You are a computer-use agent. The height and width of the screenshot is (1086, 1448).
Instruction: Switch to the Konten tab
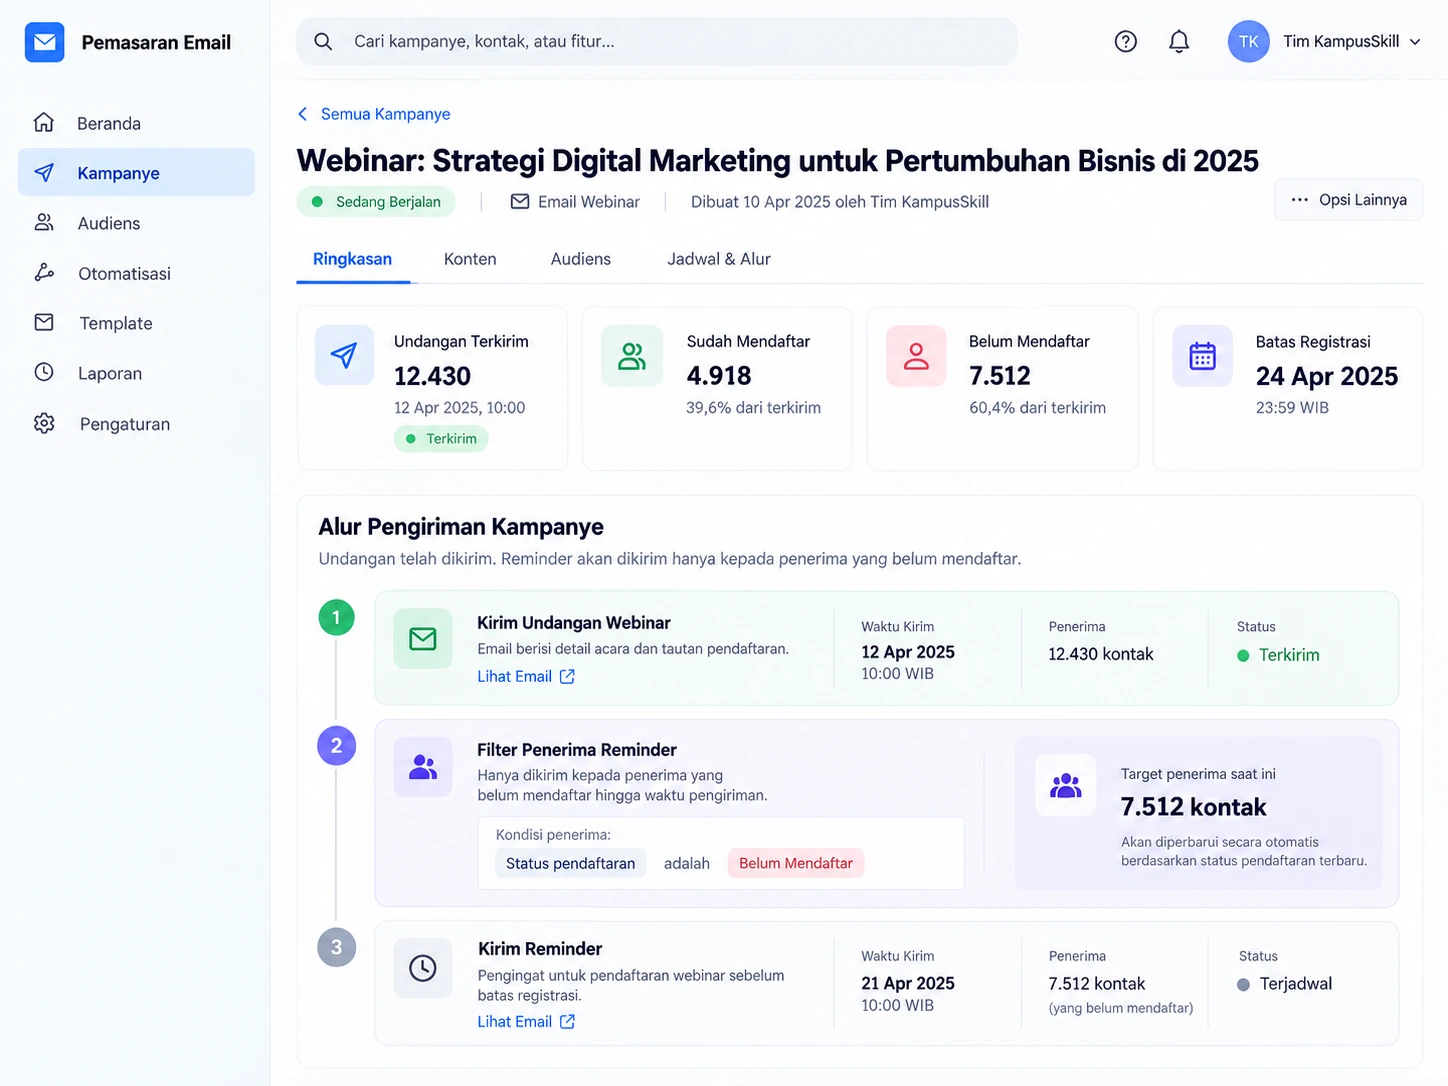coord(470,259)
